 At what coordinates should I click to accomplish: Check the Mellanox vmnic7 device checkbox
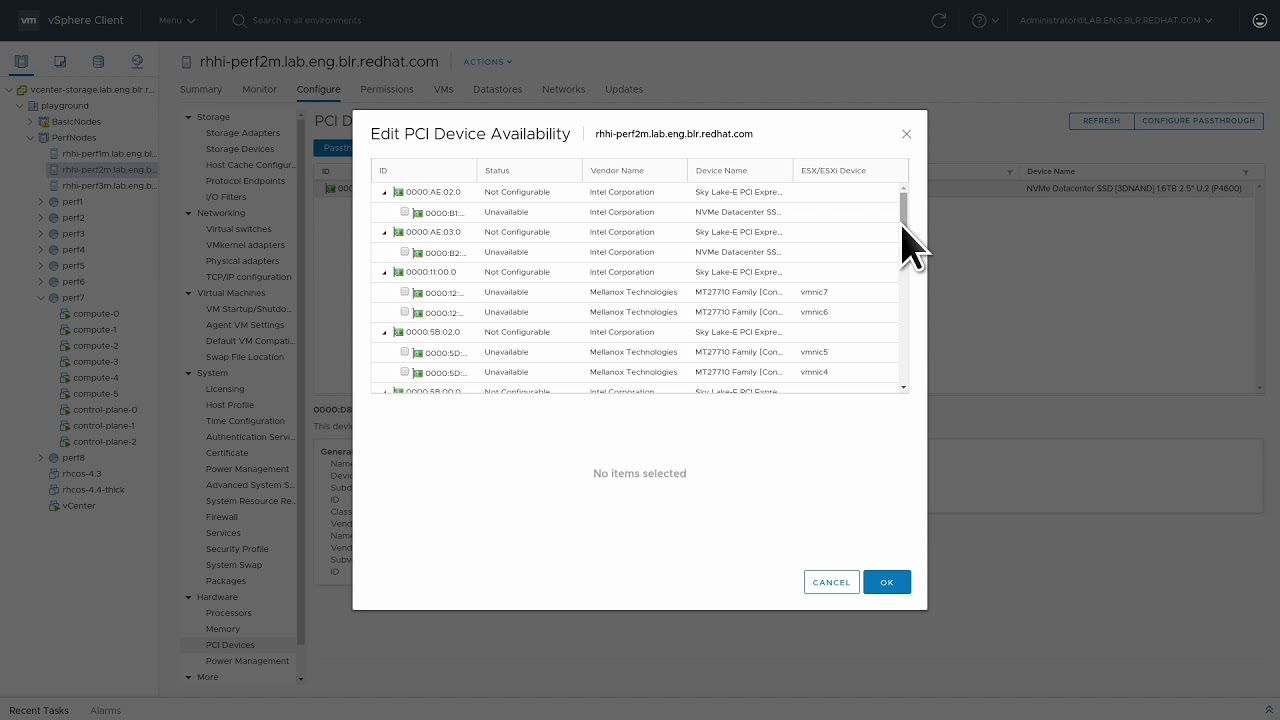[405, 292]
